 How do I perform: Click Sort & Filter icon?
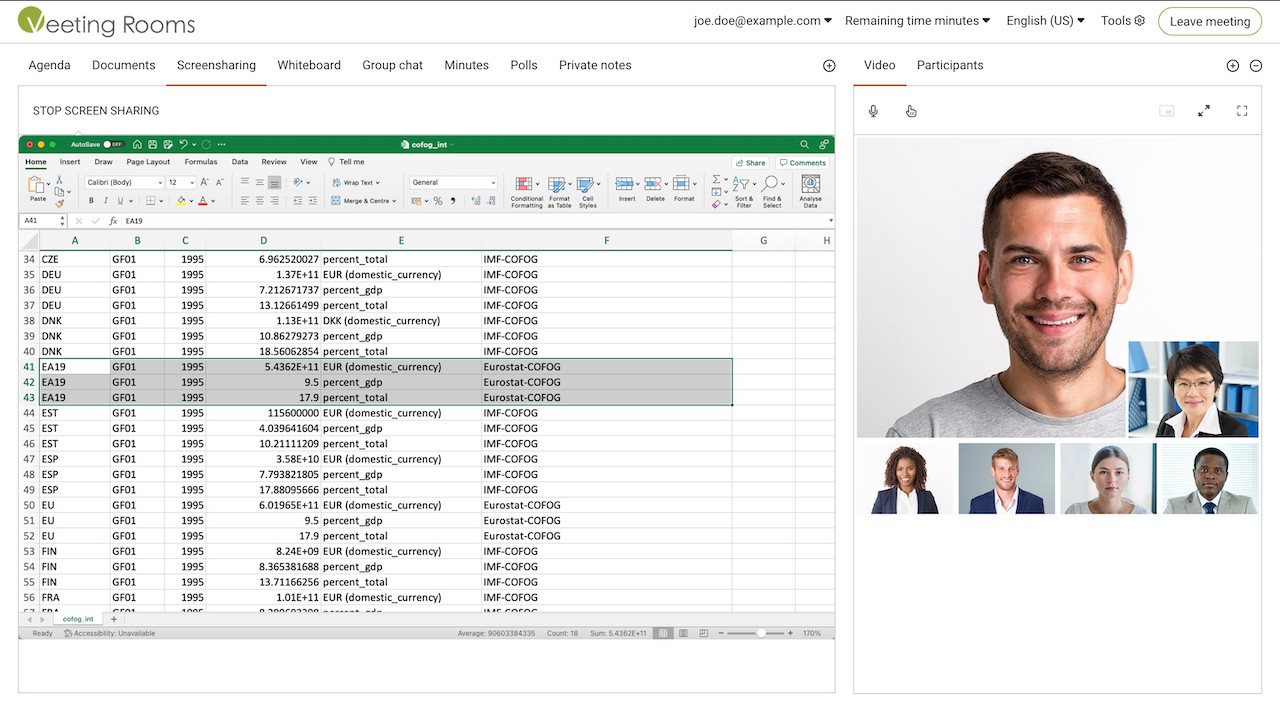click(x=743, y=185)
